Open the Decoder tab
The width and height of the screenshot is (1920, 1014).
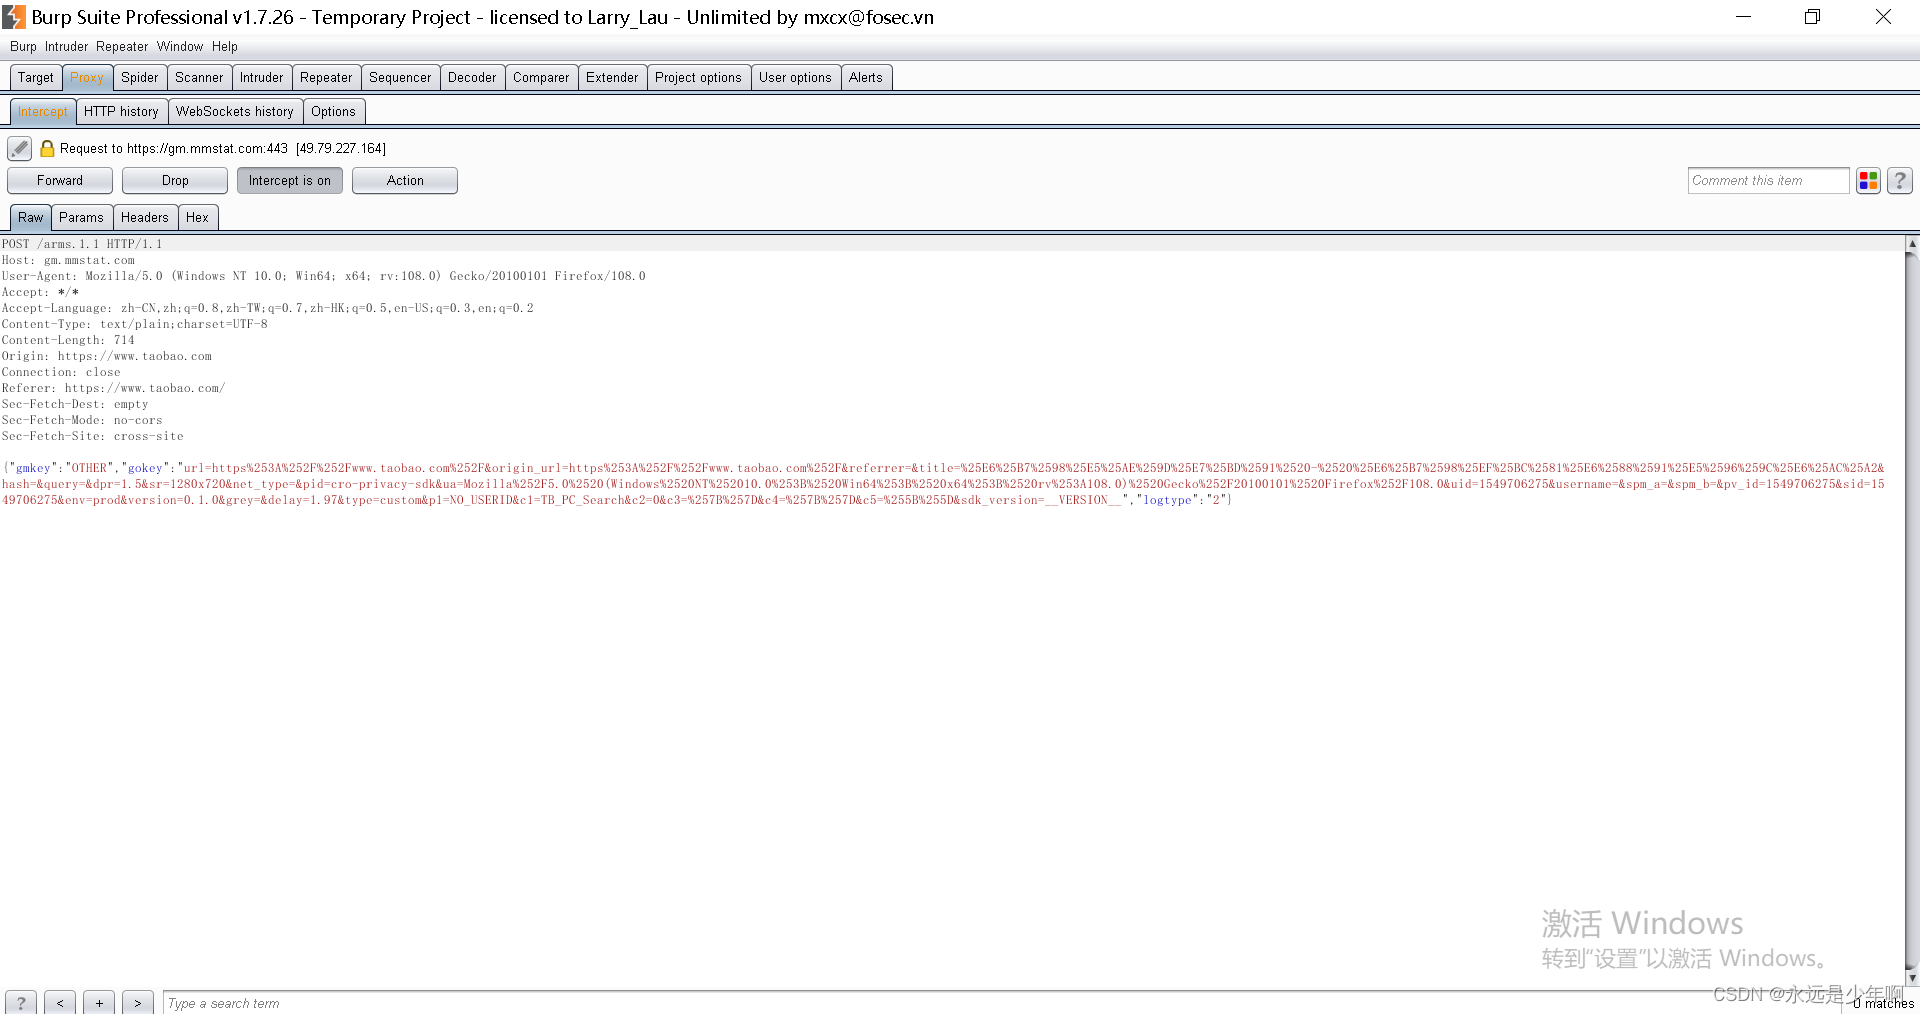472,78
